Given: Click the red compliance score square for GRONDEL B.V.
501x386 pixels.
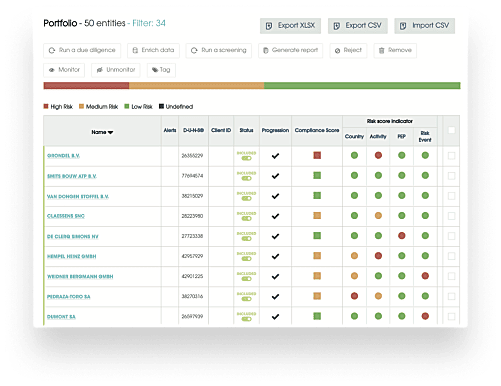Looking at the screenshot, I should (317, 155).
